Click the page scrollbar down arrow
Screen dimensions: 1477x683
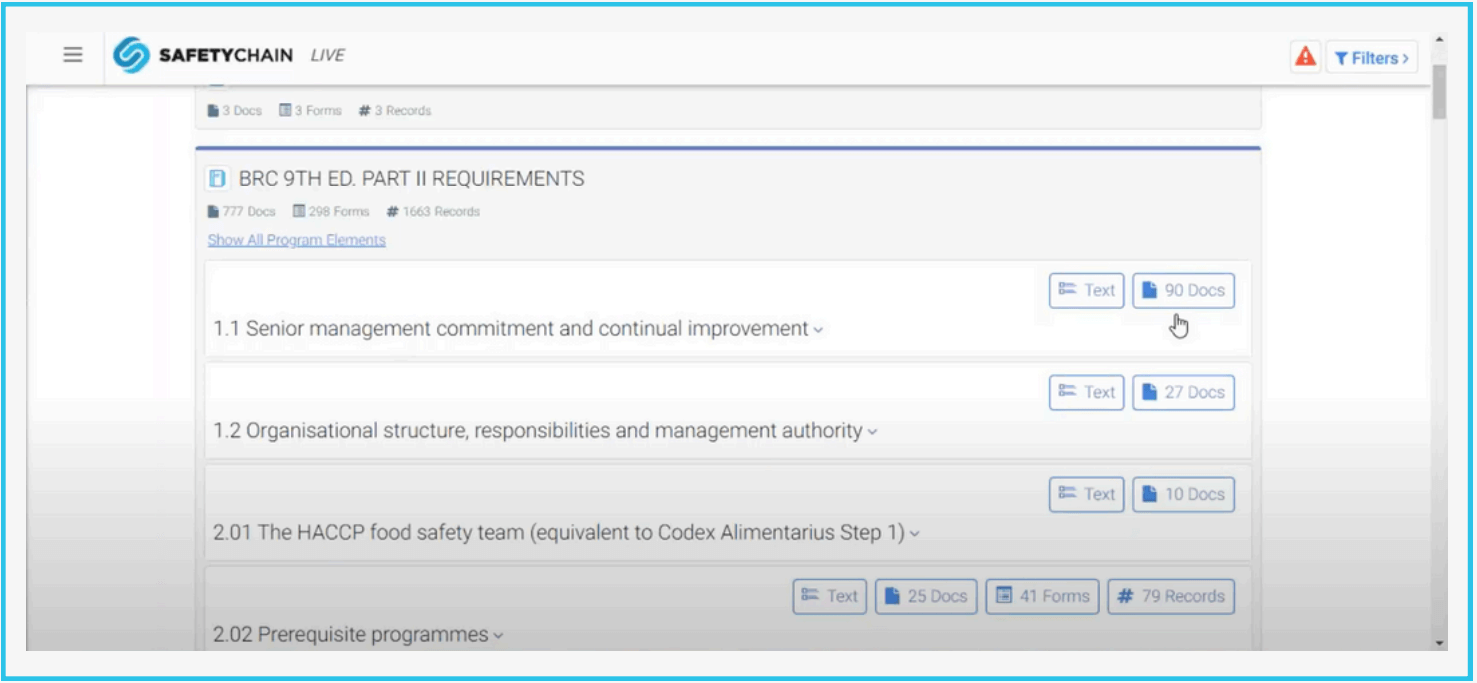[1439, 642]
